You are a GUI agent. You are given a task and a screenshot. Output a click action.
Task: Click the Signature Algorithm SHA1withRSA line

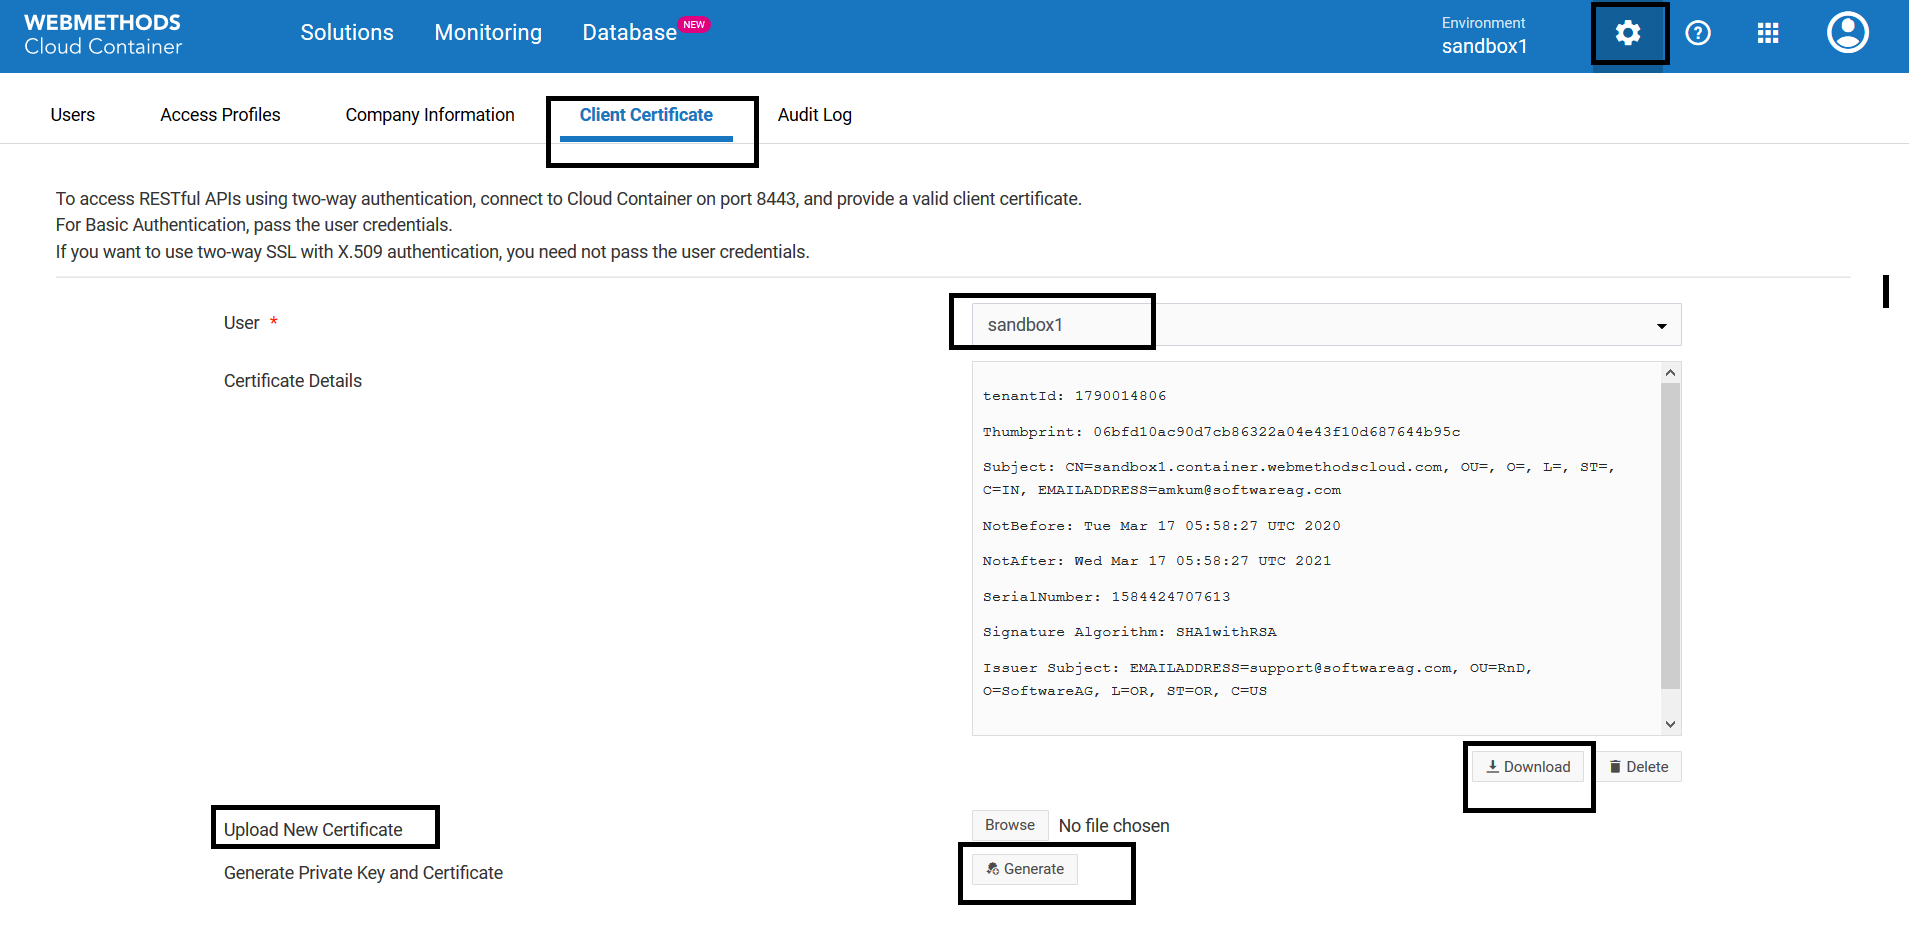pos(1129,632)
